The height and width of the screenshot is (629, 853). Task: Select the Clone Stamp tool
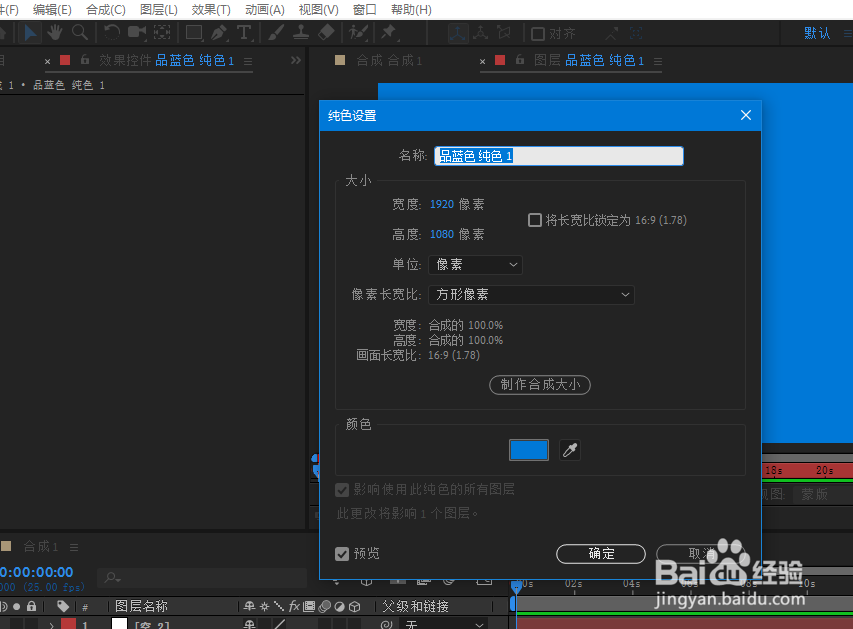(x=300, y=32)
